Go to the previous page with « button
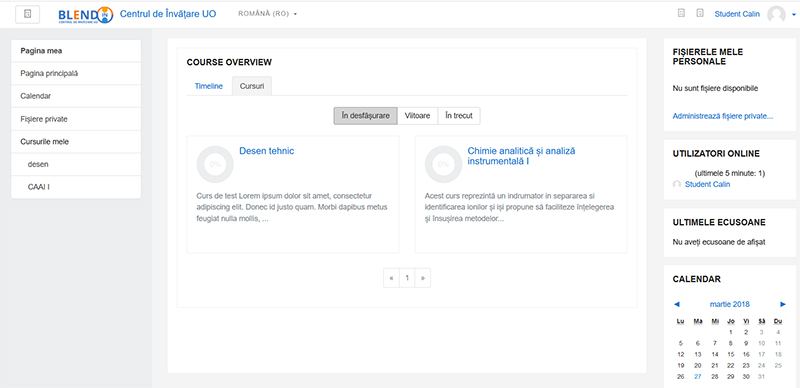The width and height of the screenshot is (800, 388). tap(391, 278)
